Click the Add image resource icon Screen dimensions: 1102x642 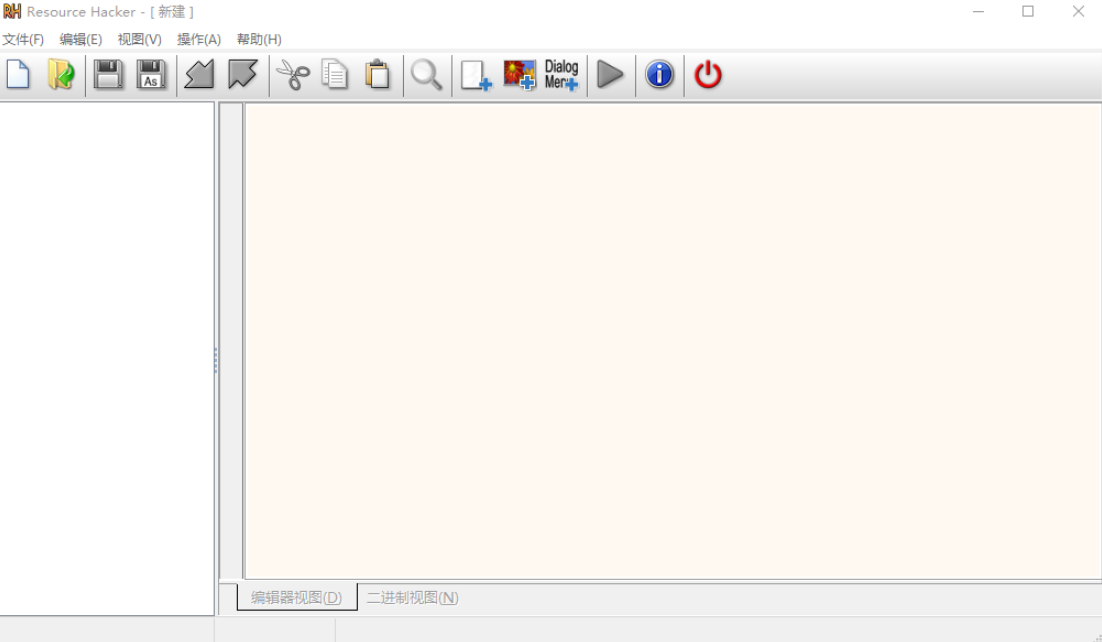[x=519, y=75]
